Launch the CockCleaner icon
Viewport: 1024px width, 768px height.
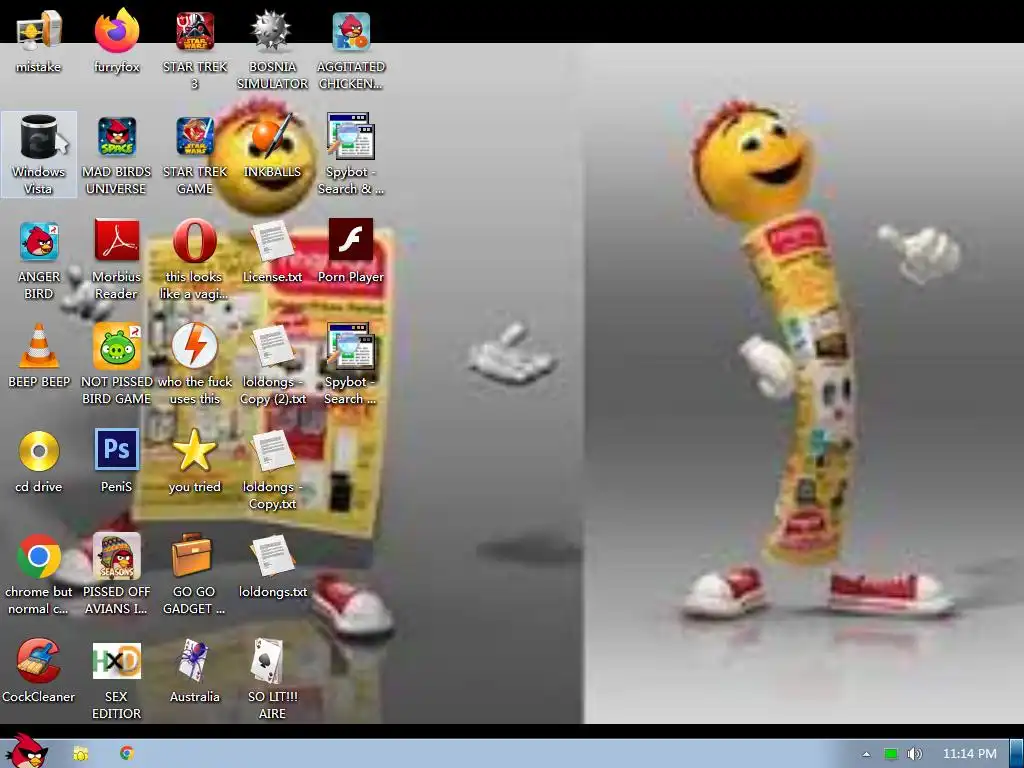point(38,661)
